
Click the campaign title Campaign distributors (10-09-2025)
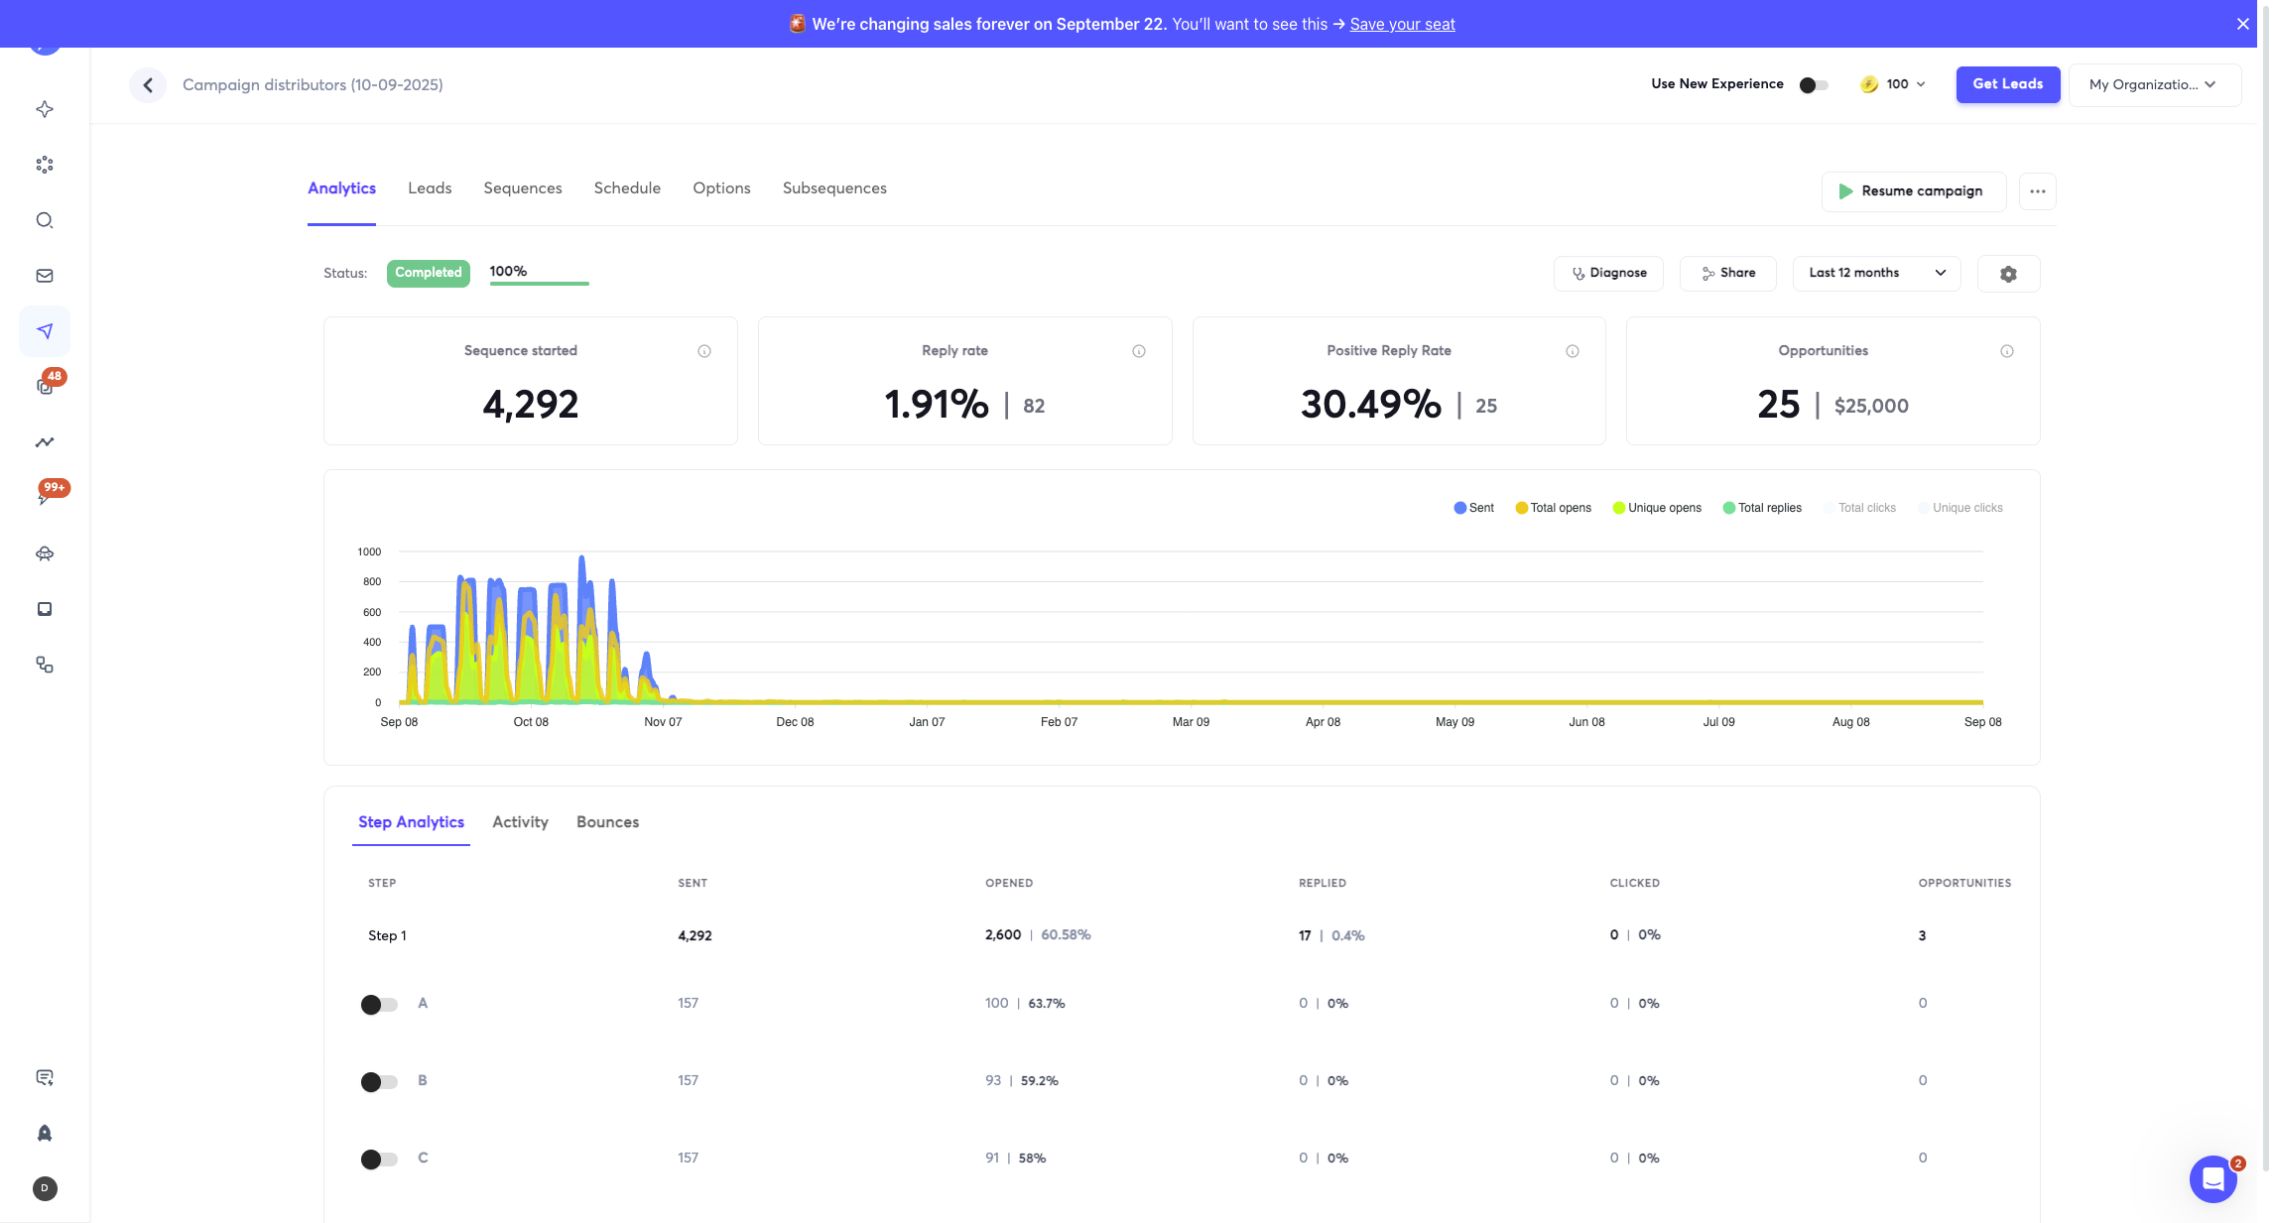pyautogui.click(x=312, y=85)
